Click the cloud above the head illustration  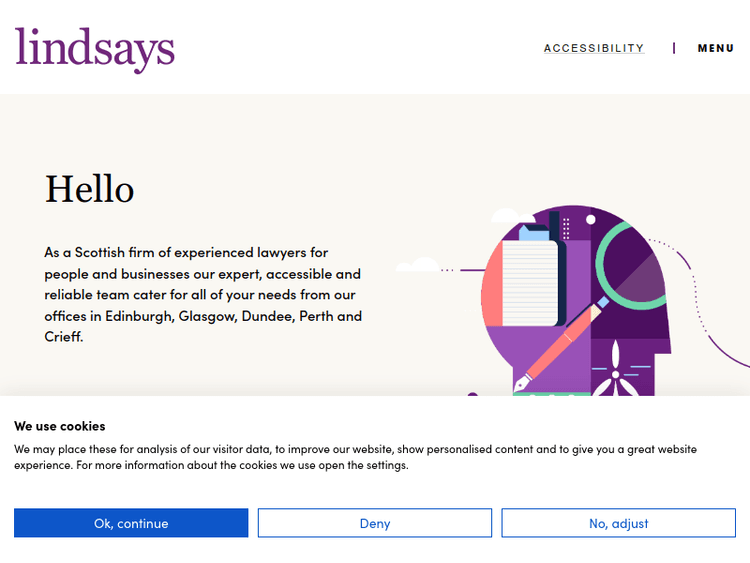[504, 216]
